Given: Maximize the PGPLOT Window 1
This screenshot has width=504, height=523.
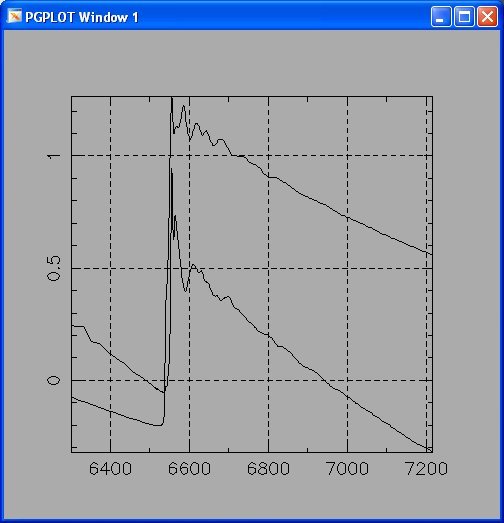Looking at the screenshot, I should 464,16.
